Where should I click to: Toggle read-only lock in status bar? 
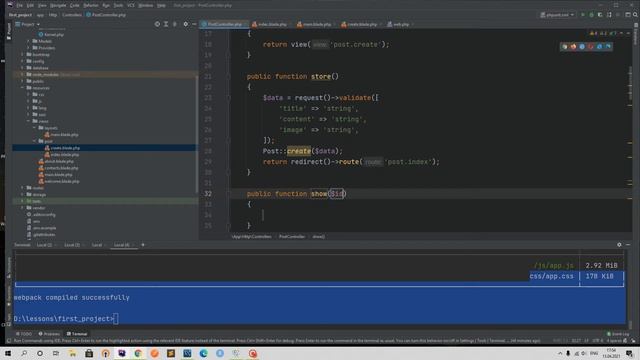pyautogui.click(x=625, y=340)
